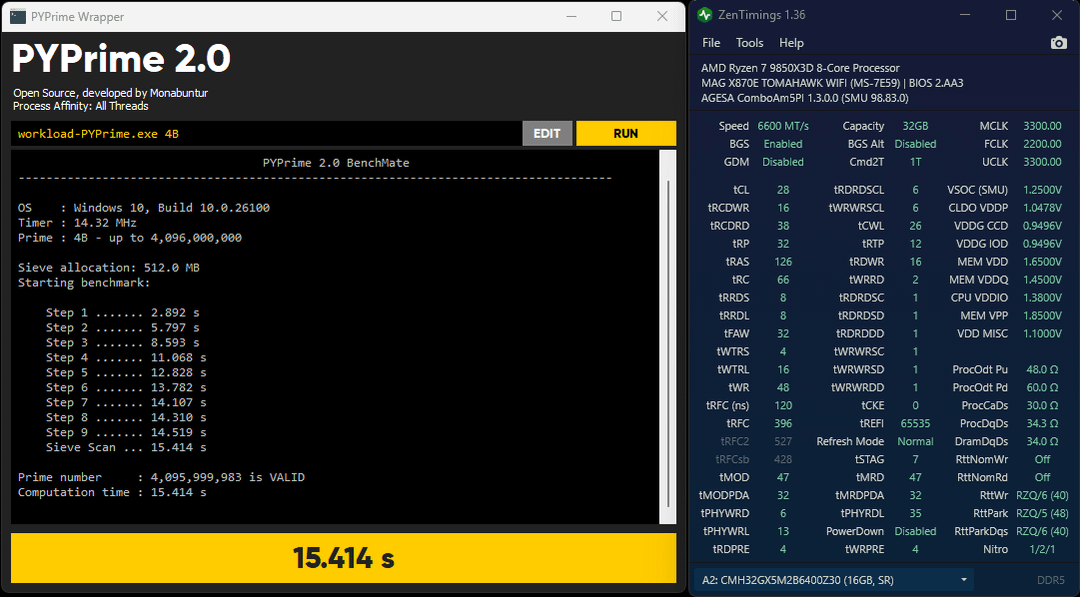Viewport: 1080px width, 597px height.
Task: Maximize the ZenTimings window
Action: (1011, 15)
